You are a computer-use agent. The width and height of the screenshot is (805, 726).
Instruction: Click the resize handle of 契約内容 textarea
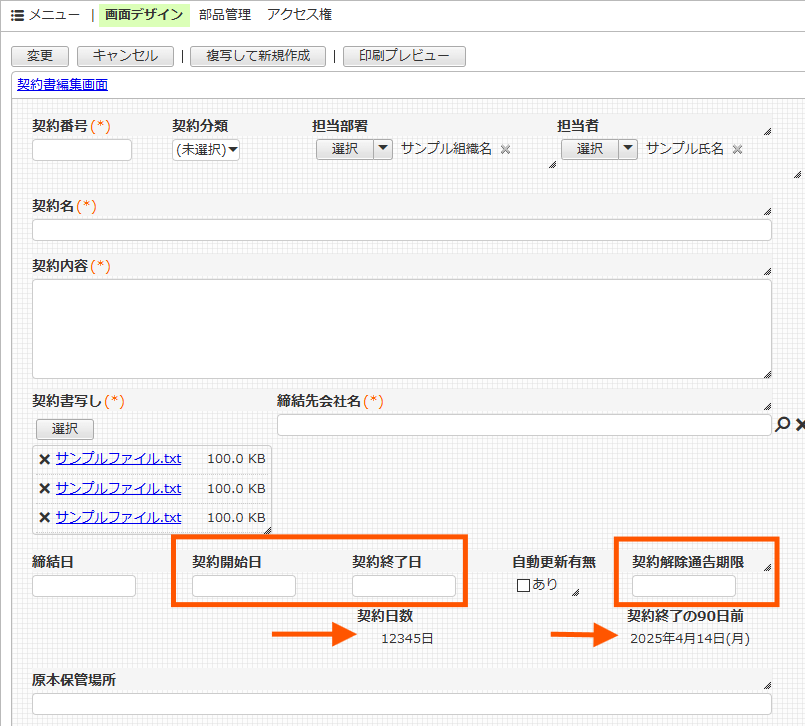click(x=767, y=374)
